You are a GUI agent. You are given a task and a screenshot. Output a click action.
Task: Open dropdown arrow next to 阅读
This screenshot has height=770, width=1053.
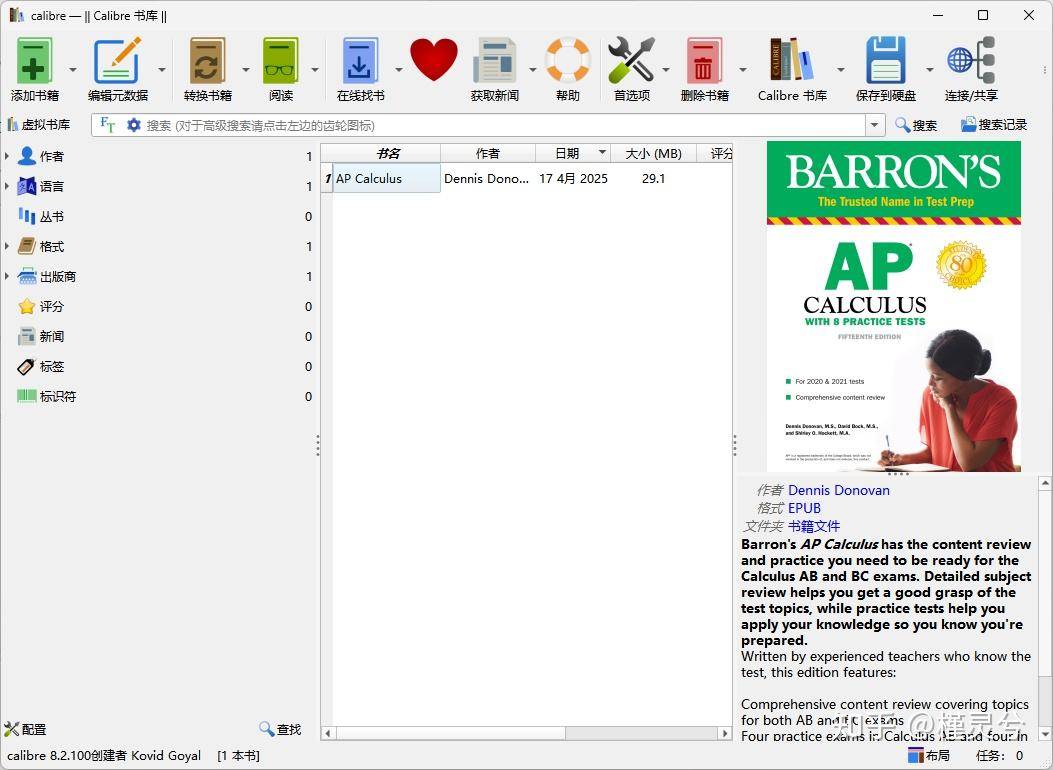pos(314,69)
